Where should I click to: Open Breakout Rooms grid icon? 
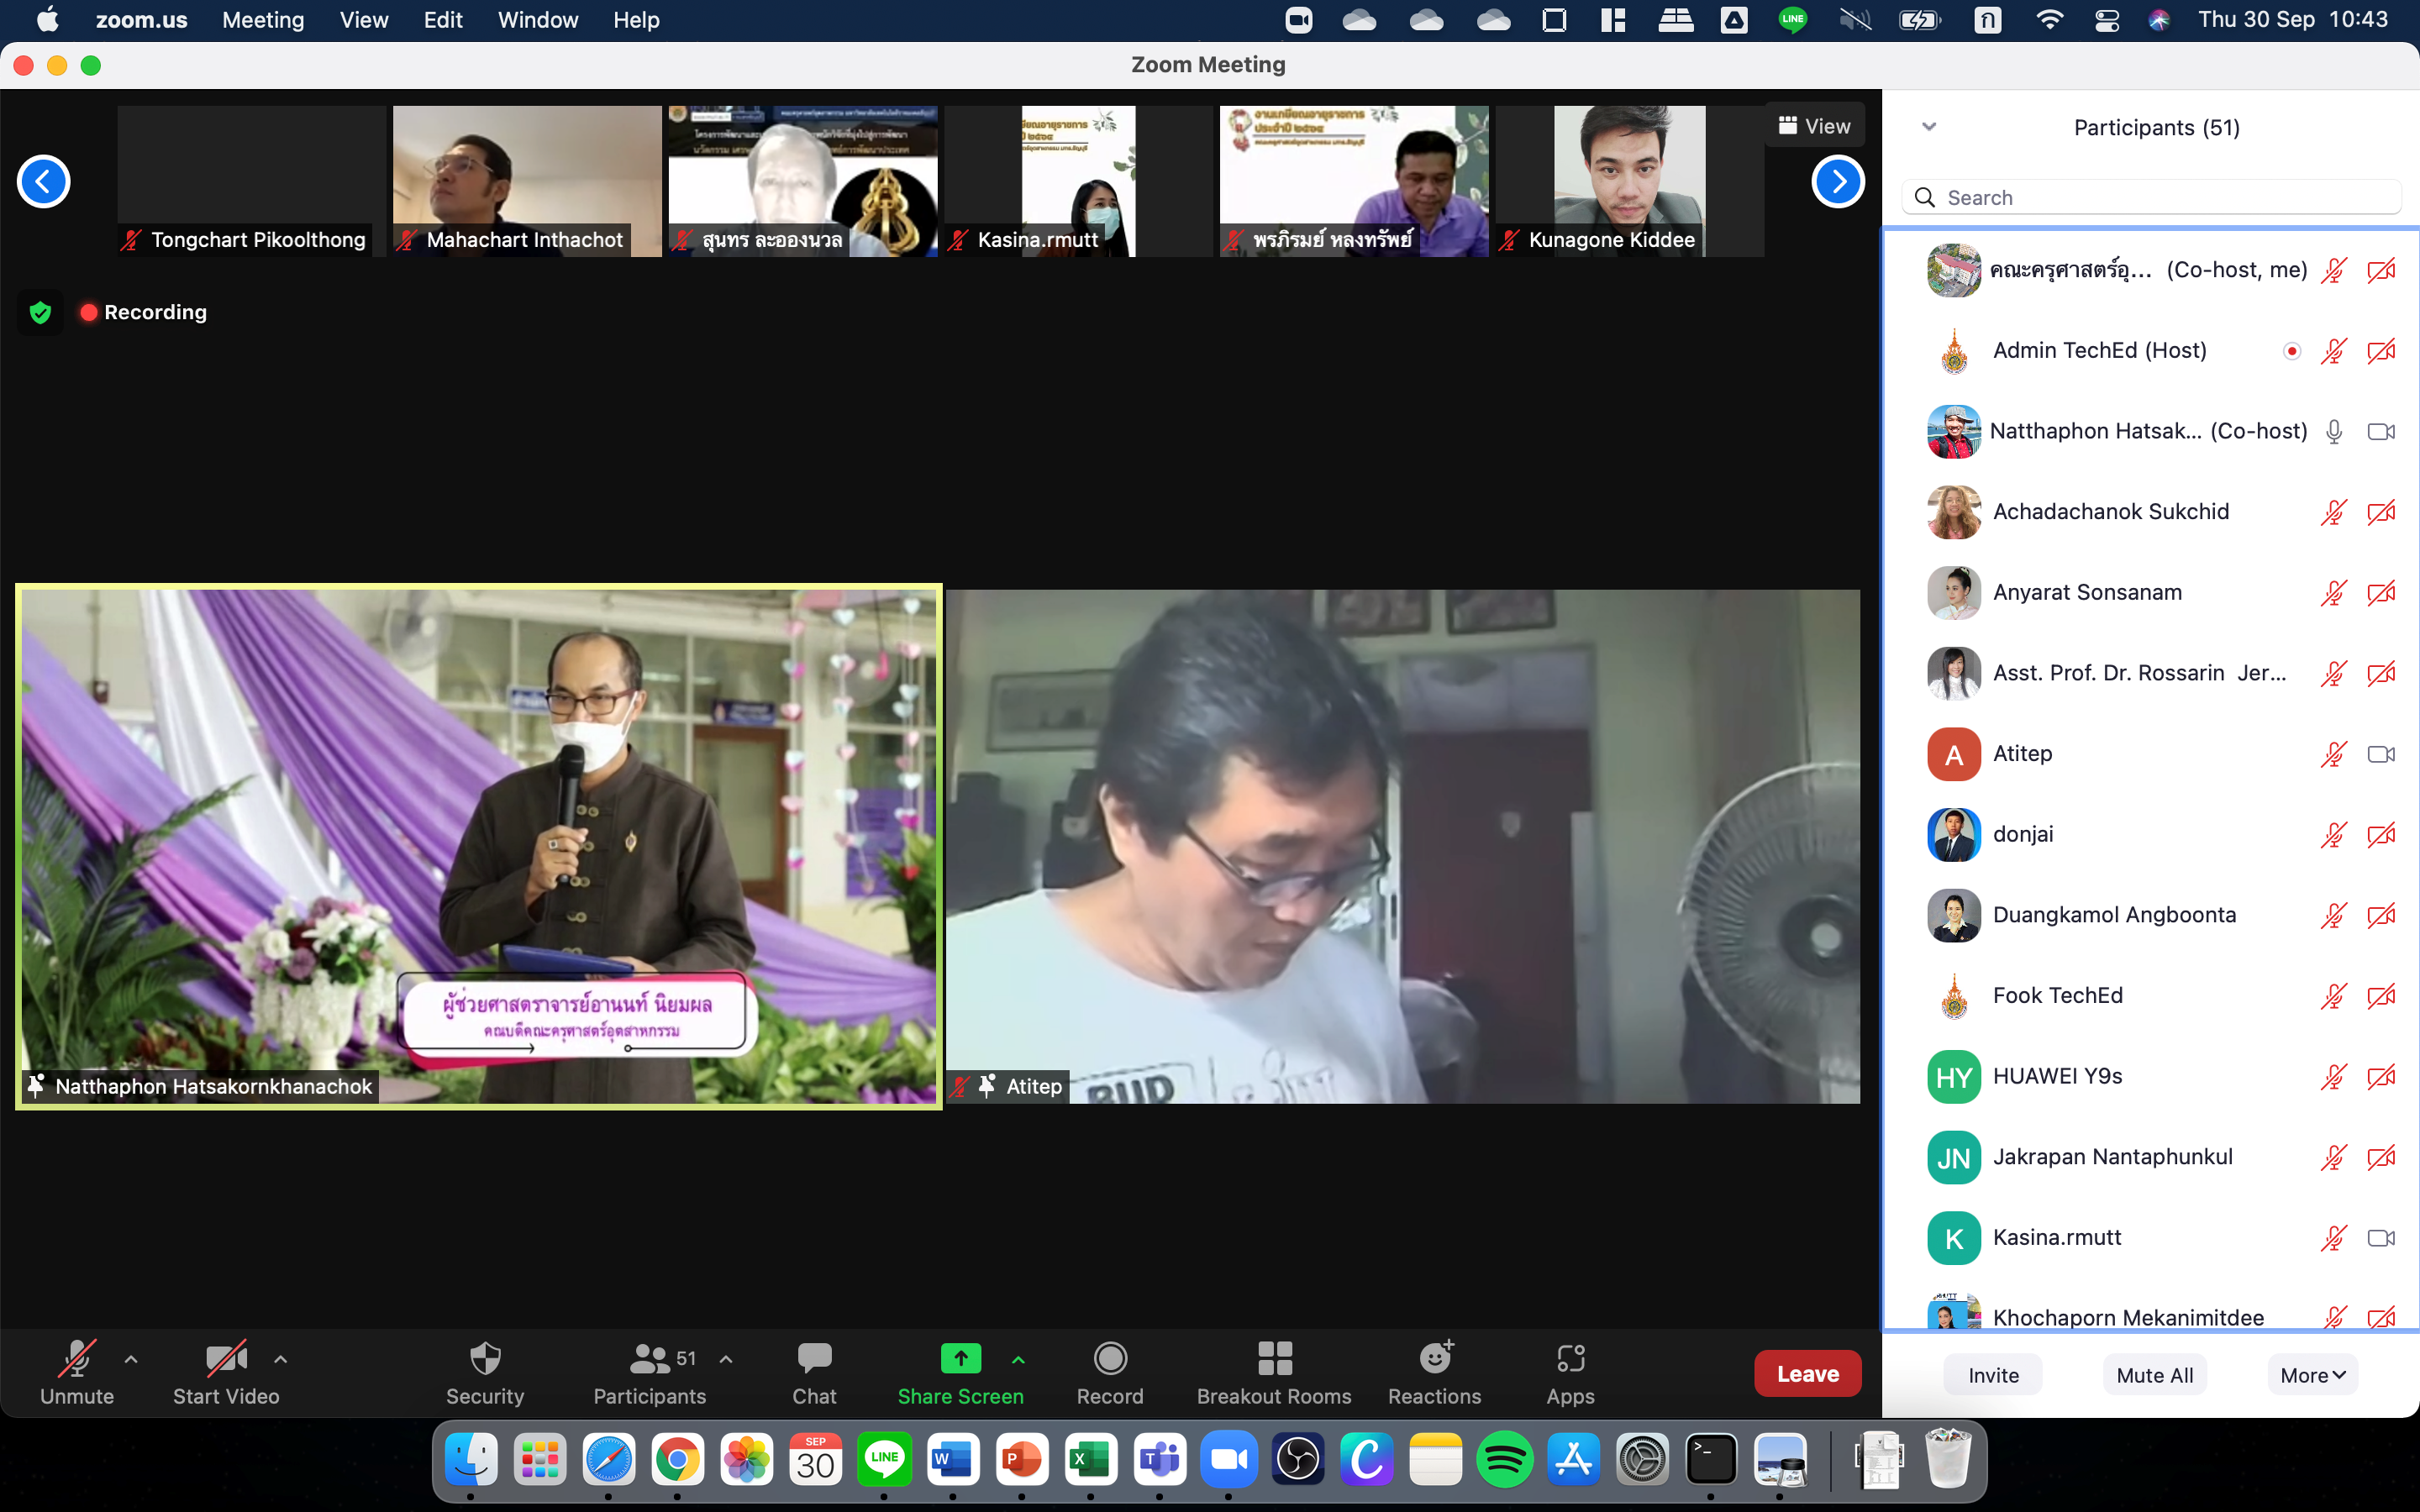tap(1274, 1359)
